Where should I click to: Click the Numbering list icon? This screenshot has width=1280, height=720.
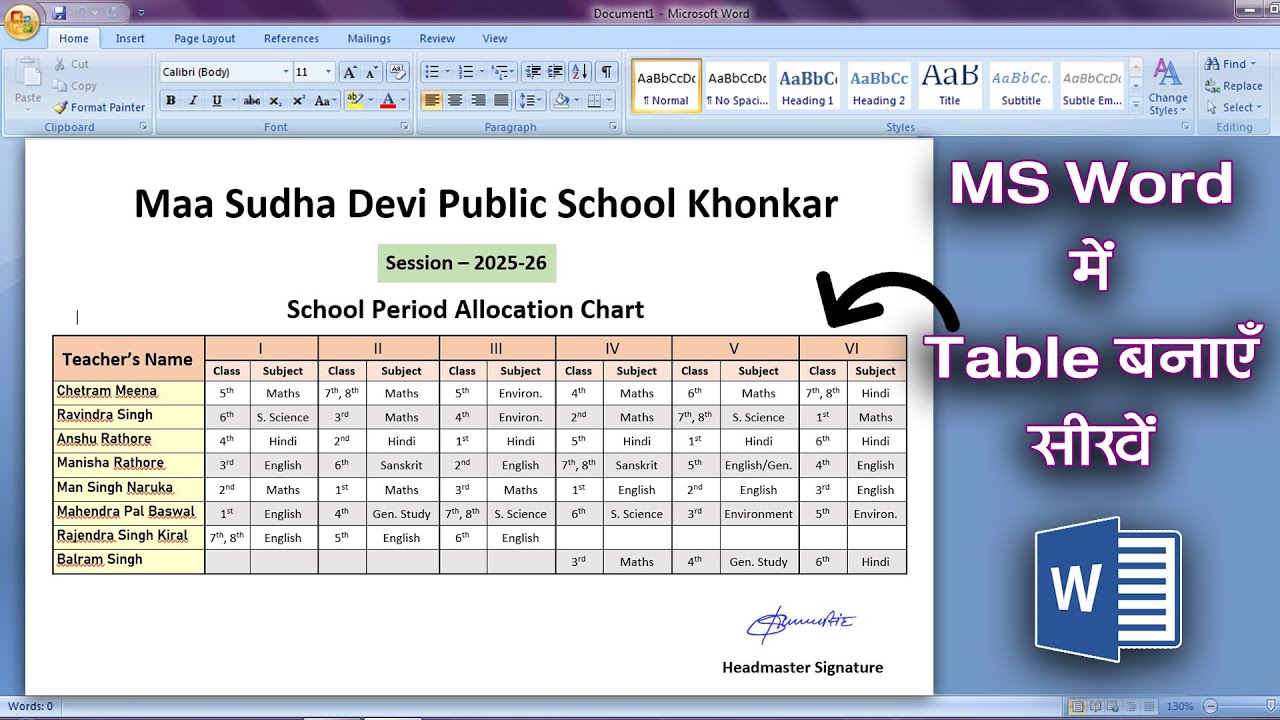[466, 72]
